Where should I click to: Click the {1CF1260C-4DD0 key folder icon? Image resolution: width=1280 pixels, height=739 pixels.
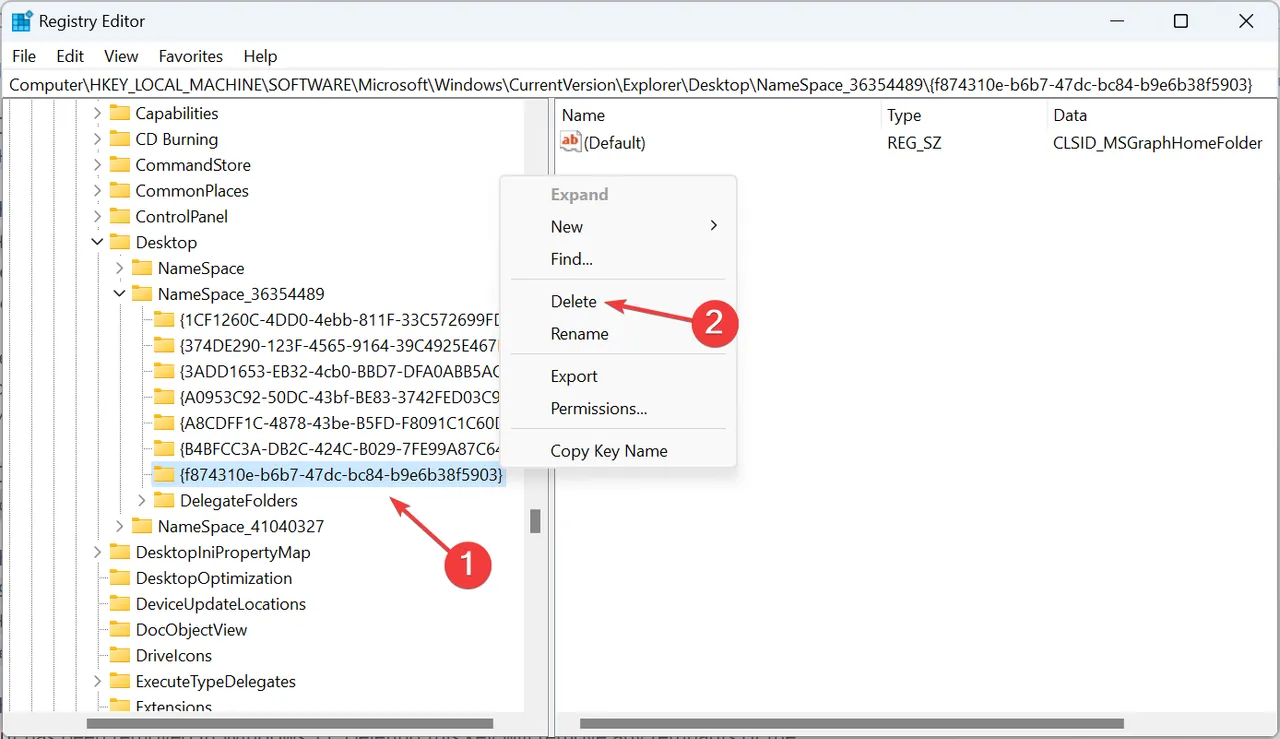click(164, 320)
